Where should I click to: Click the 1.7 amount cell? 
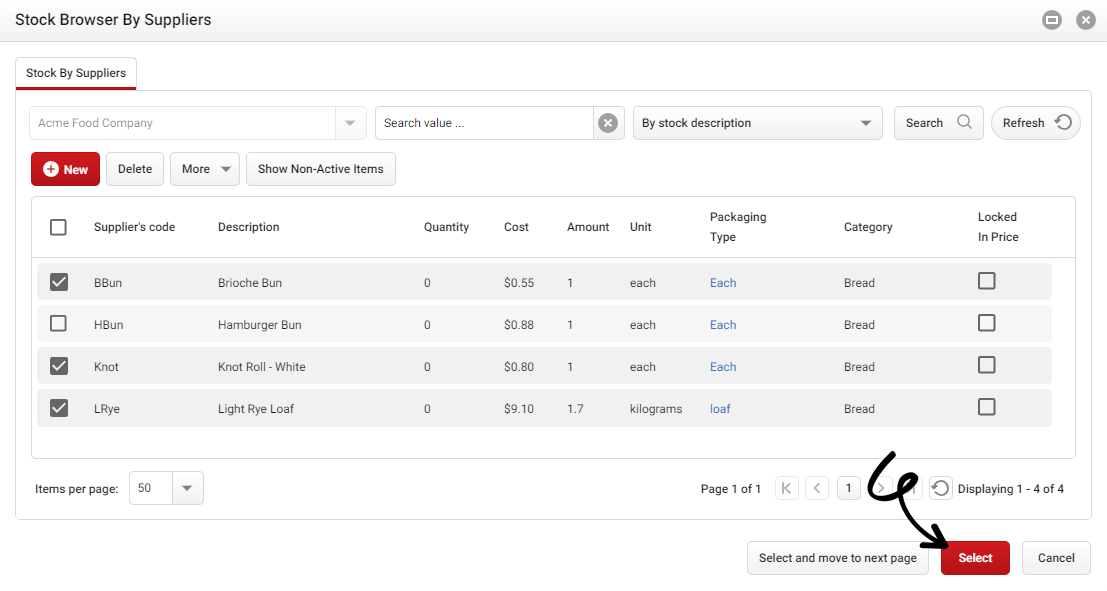click(575, 409)
